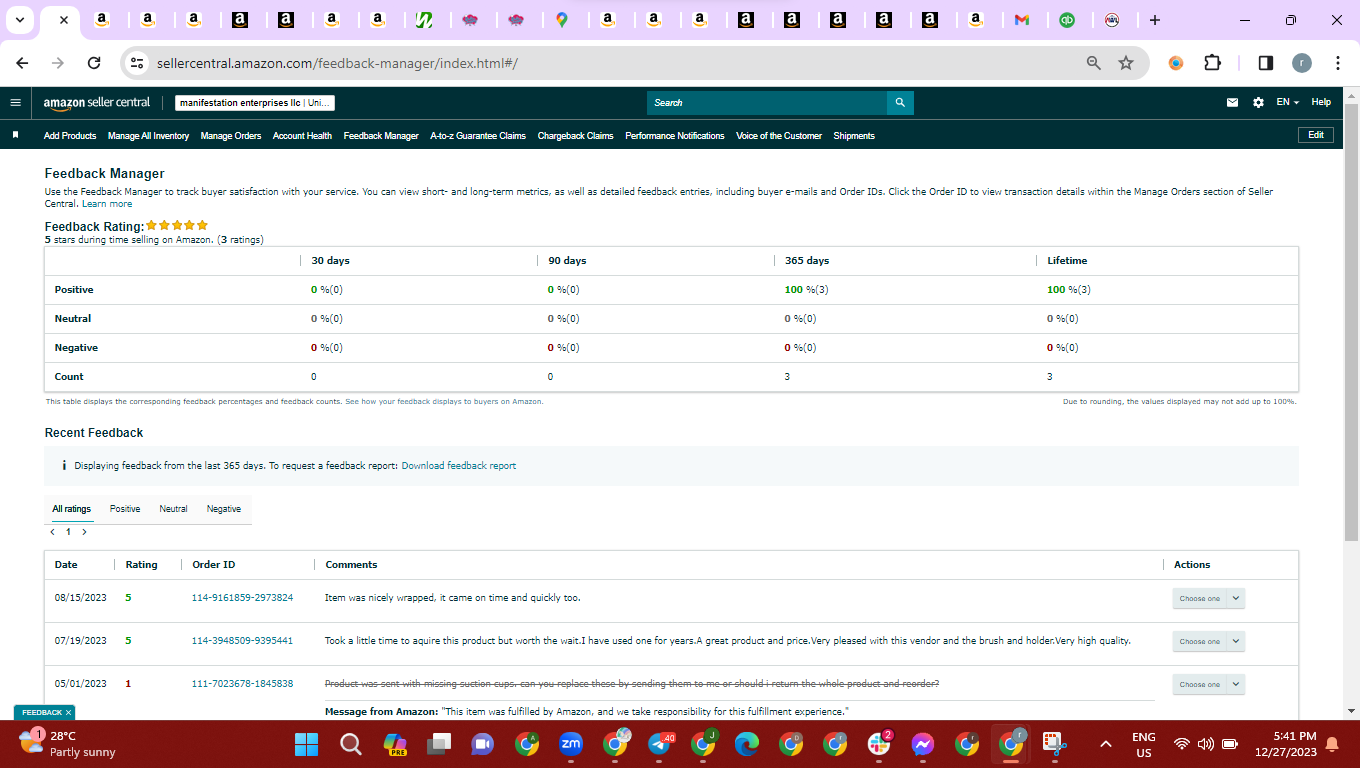Open Manage Orders in the navigation
Image resolution: width=1360 pixels, height=768 pixels.
point(231,136)
